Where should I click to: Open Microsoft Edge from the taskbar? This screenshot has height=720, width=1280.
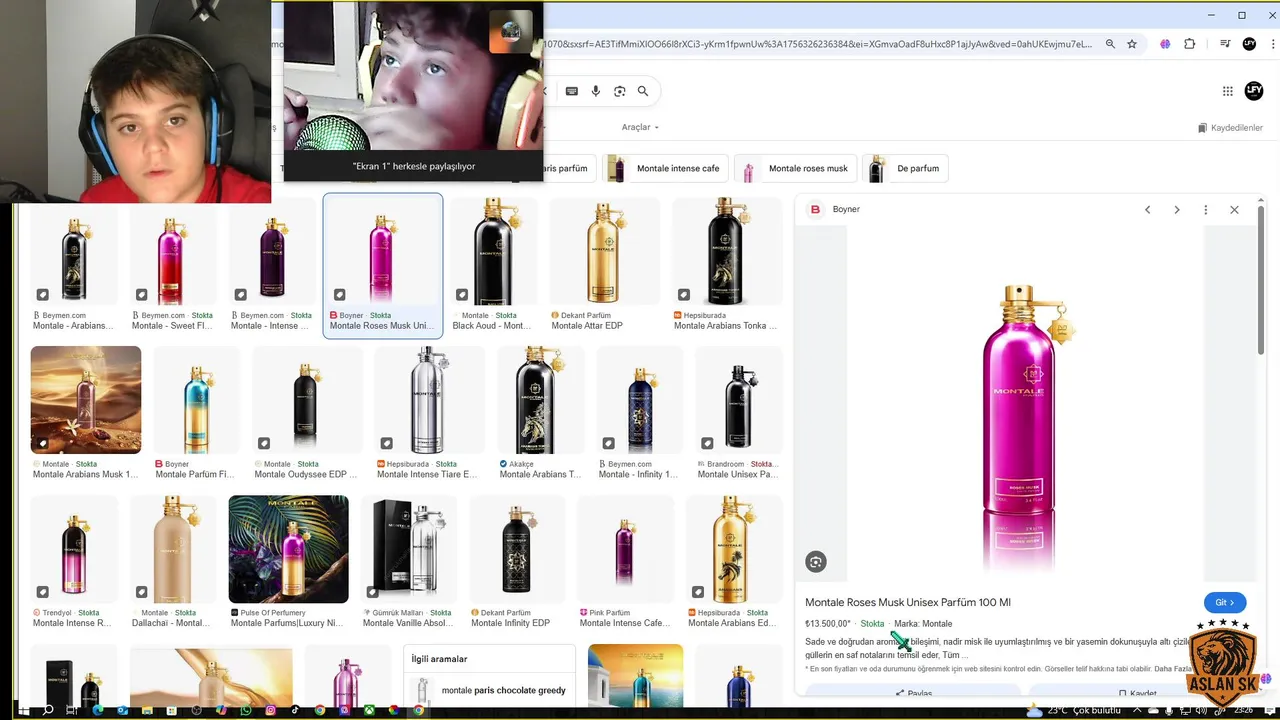[x=98, y=711]
